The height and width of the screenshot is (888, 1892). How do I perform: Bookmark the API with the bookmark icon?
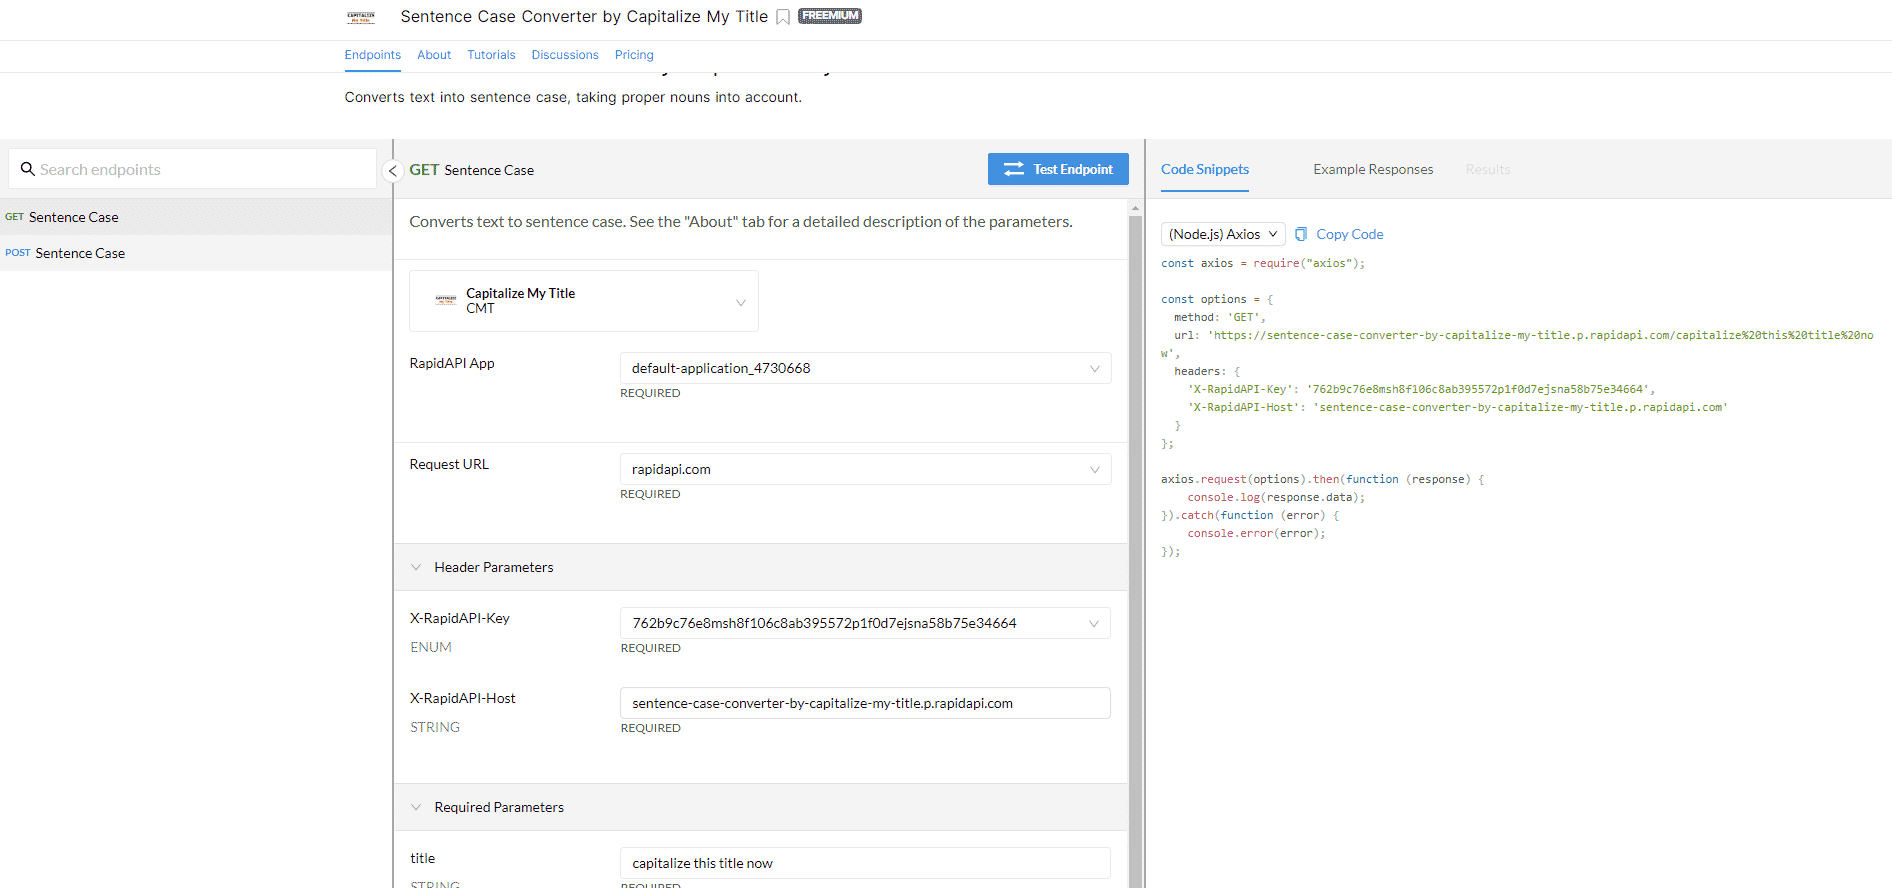[783, 17]
